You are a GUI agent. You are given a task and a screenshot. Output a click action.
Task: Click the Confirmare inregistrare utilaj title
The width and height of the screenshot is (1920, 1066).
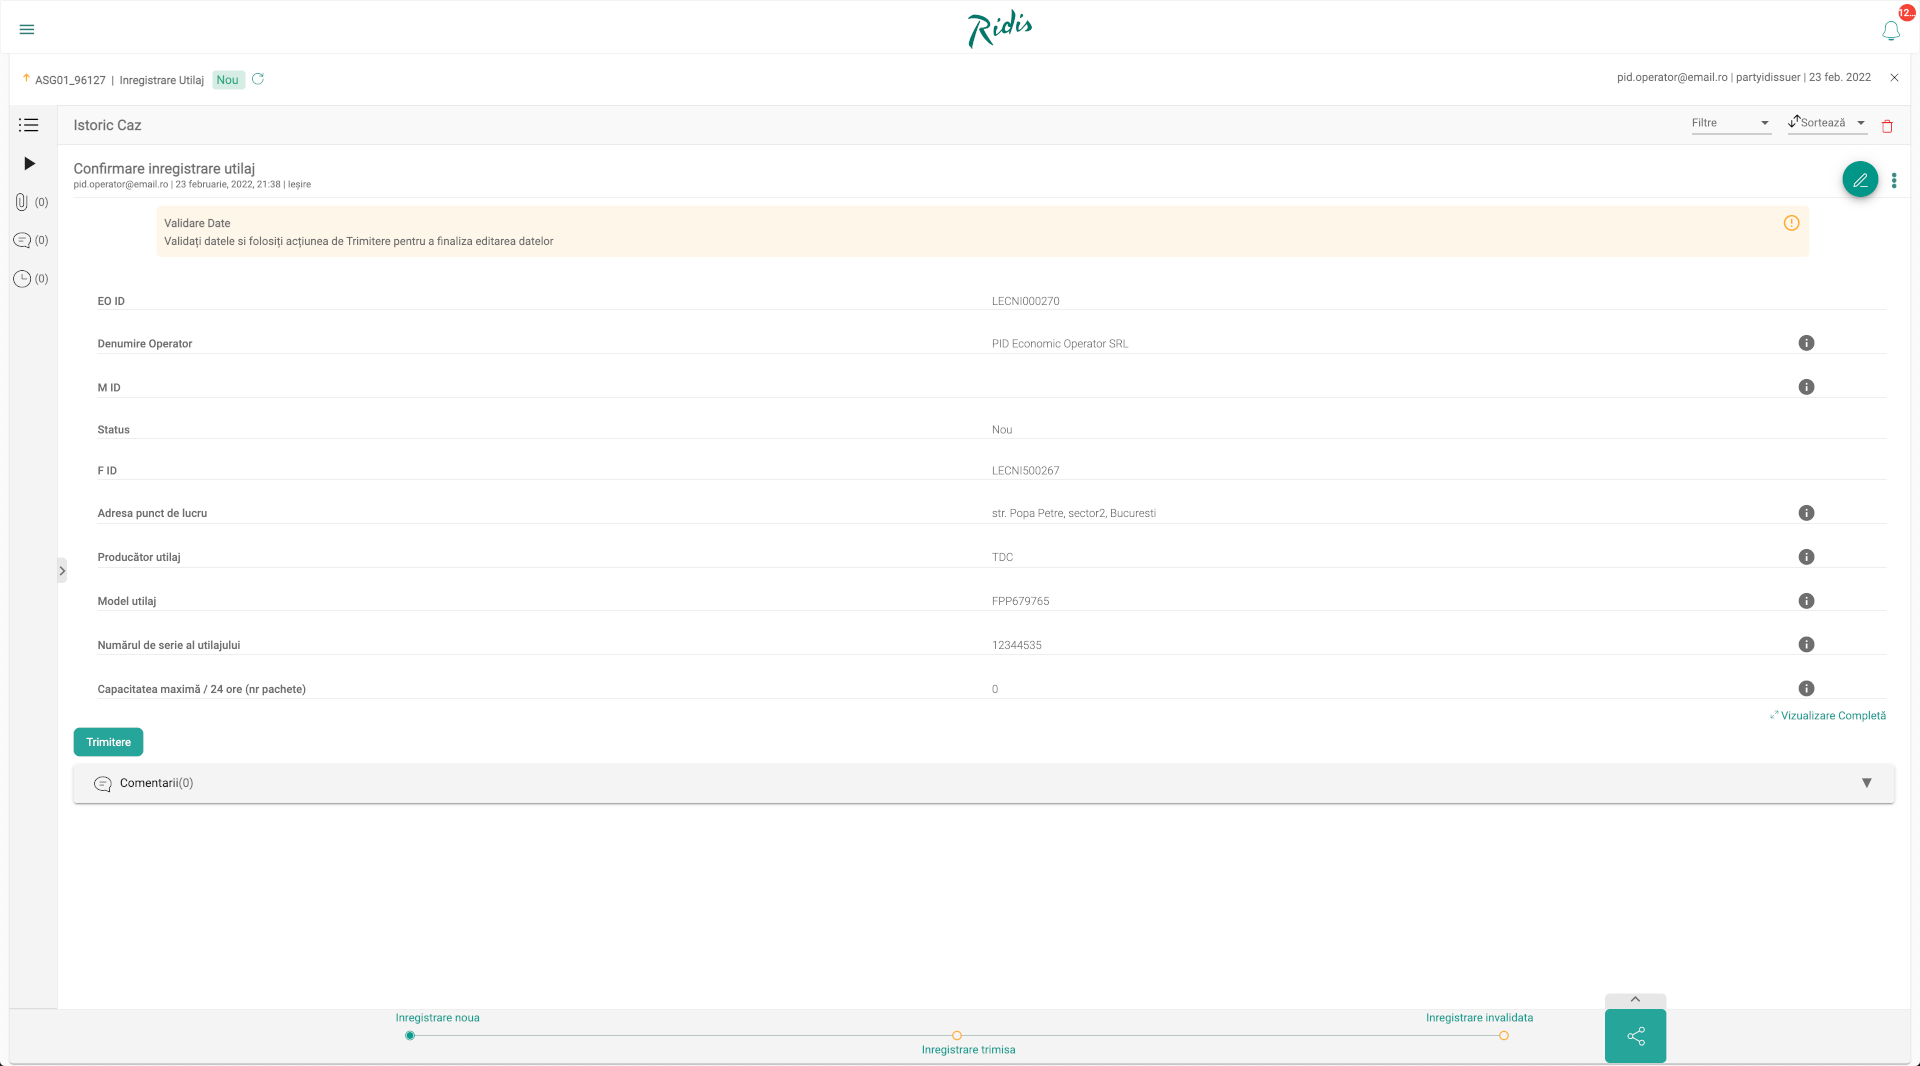(164, 169)
